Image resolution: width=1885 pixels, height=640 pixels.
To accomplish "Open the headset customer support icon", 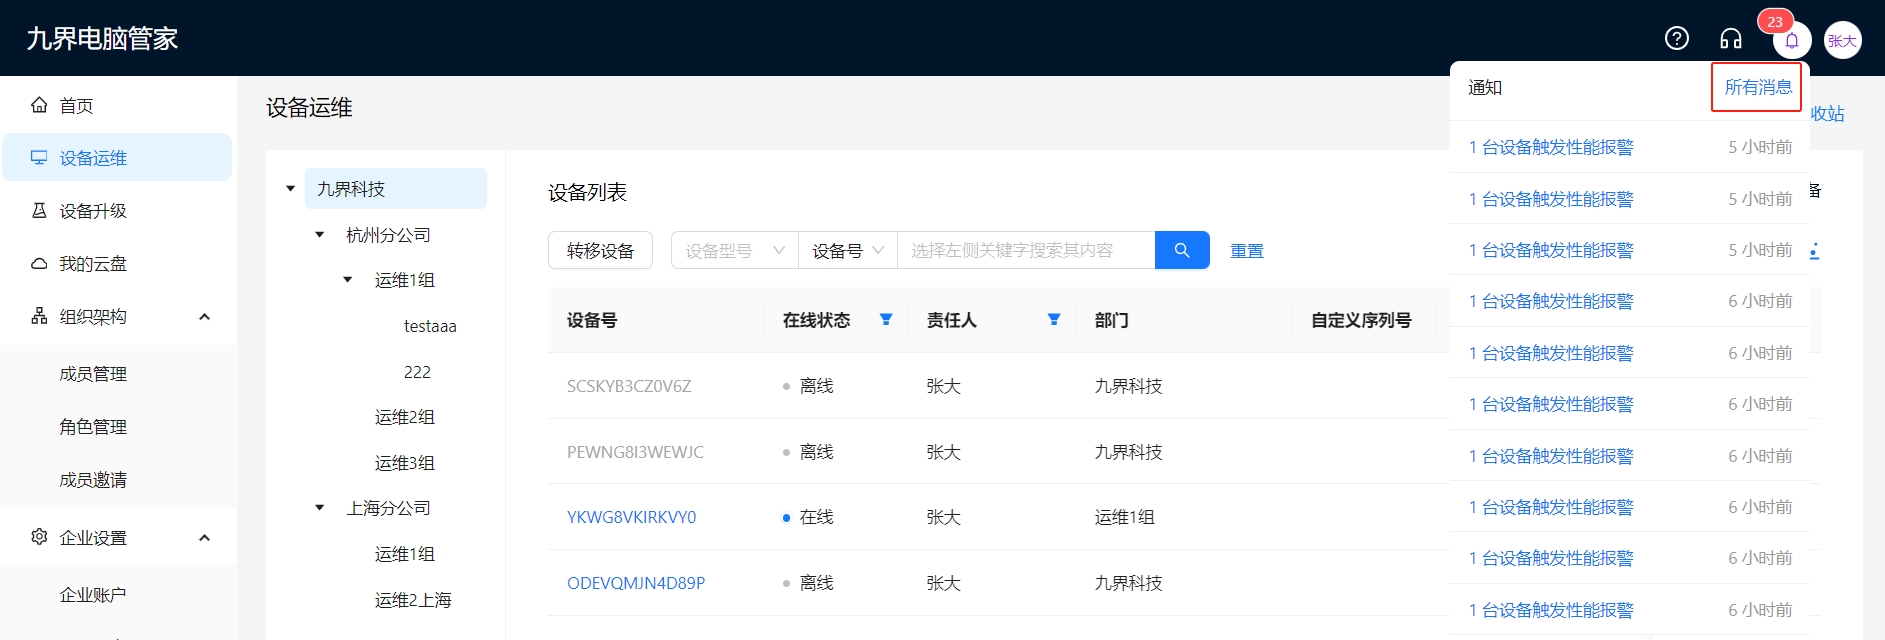I will coord(1731,38).
